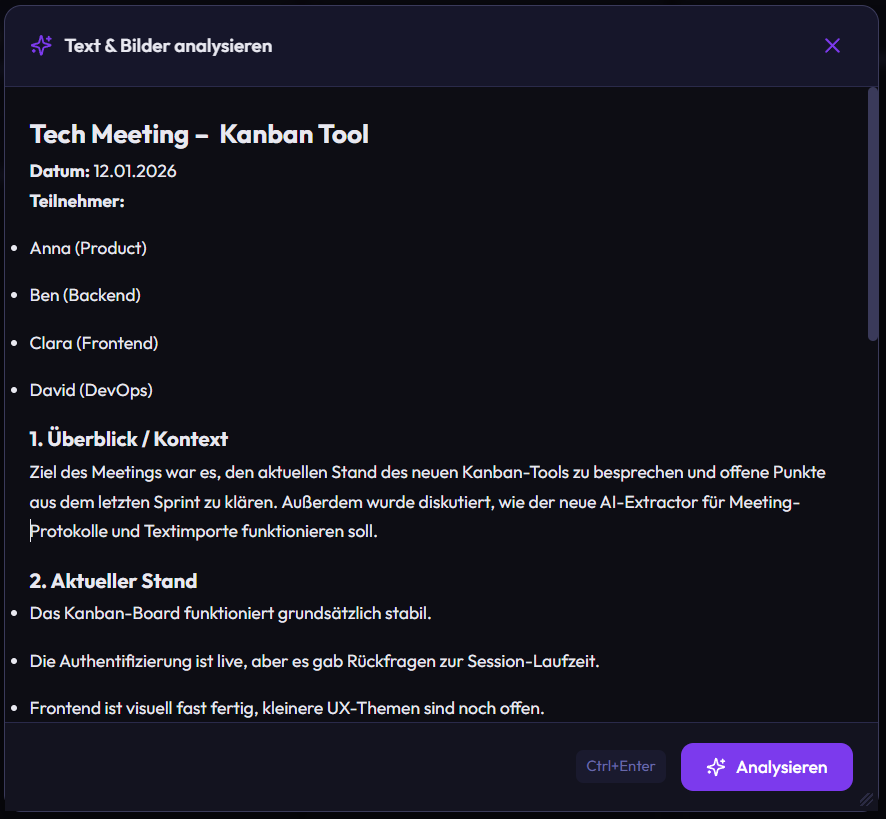Click the heading '2. Aktueller Stand'
This screenshot has height=819, width=886.
click(114, 581)
